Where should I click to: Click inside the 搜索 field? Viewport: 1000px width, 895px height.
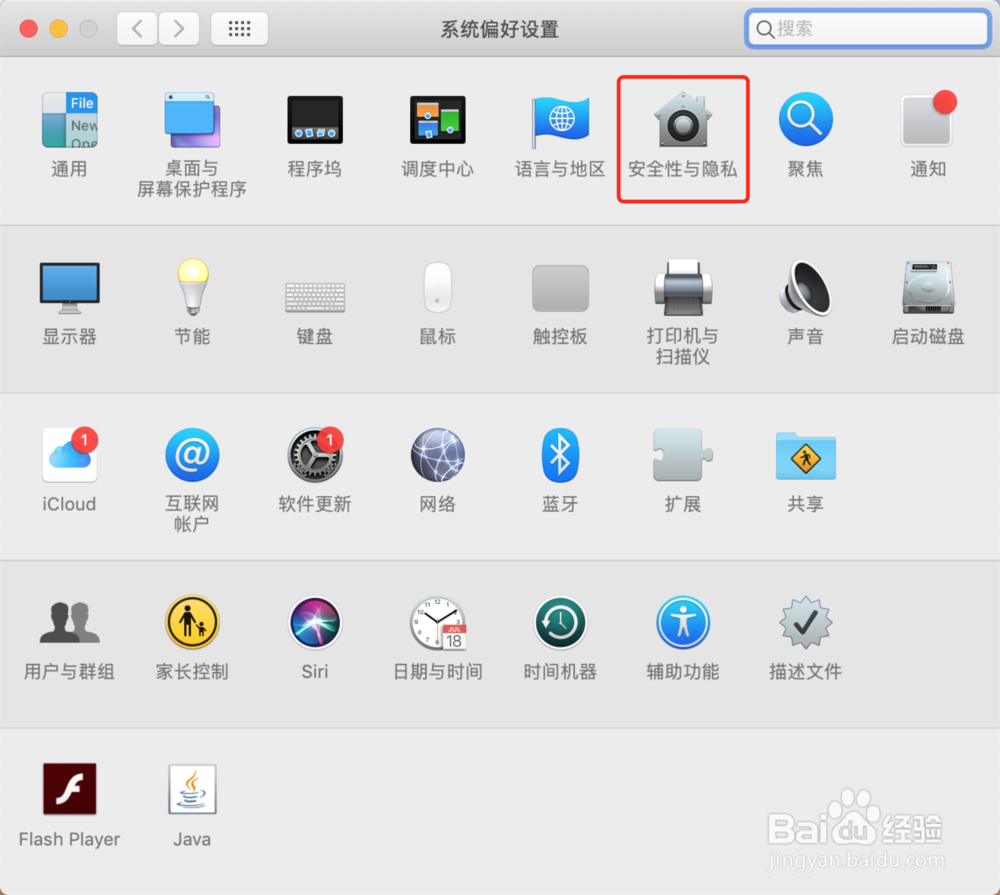click(x=866, y=29)
